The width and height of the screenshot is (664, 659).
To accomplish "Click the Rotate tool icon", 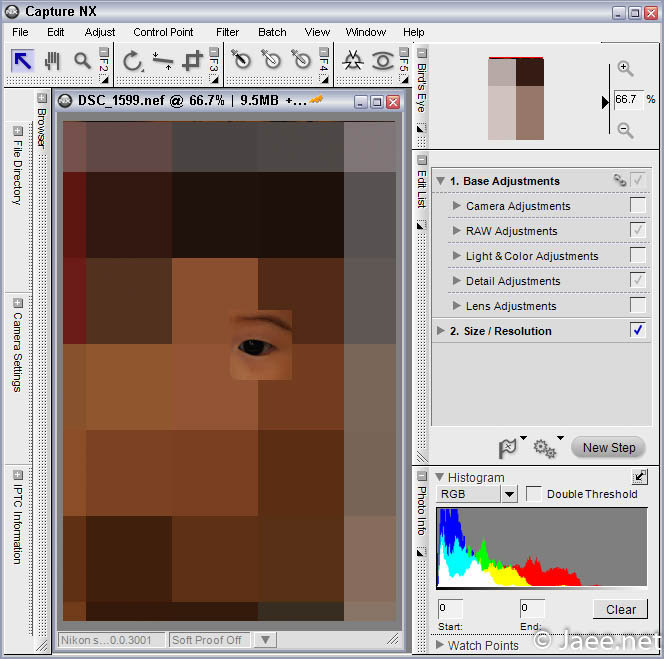I will click(x=132, y=61).
